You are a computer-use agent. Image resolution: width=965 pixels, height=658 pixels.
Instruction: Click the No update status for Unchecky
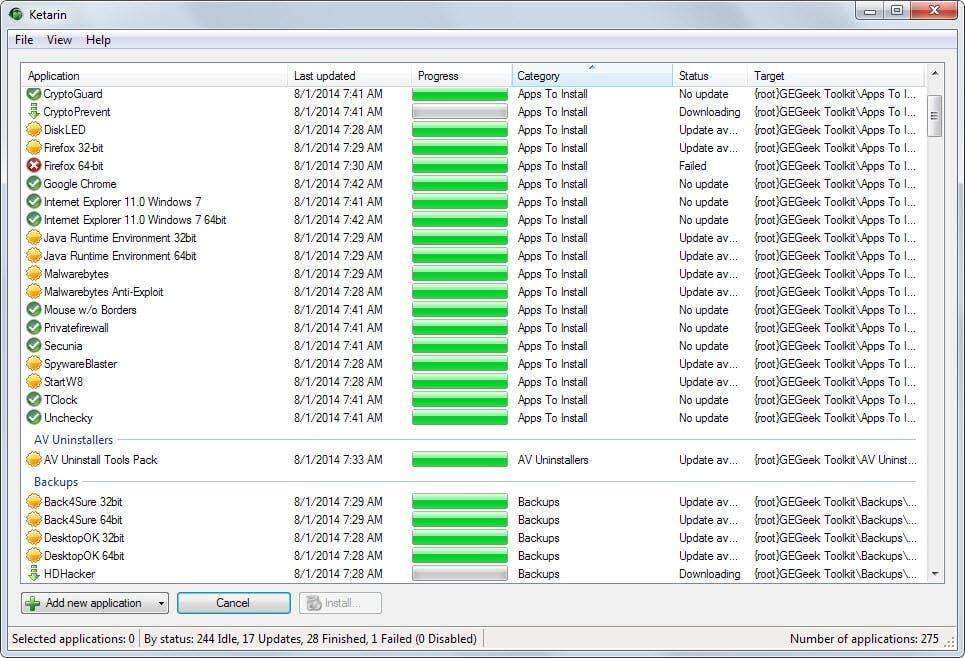tap(703, 417)
